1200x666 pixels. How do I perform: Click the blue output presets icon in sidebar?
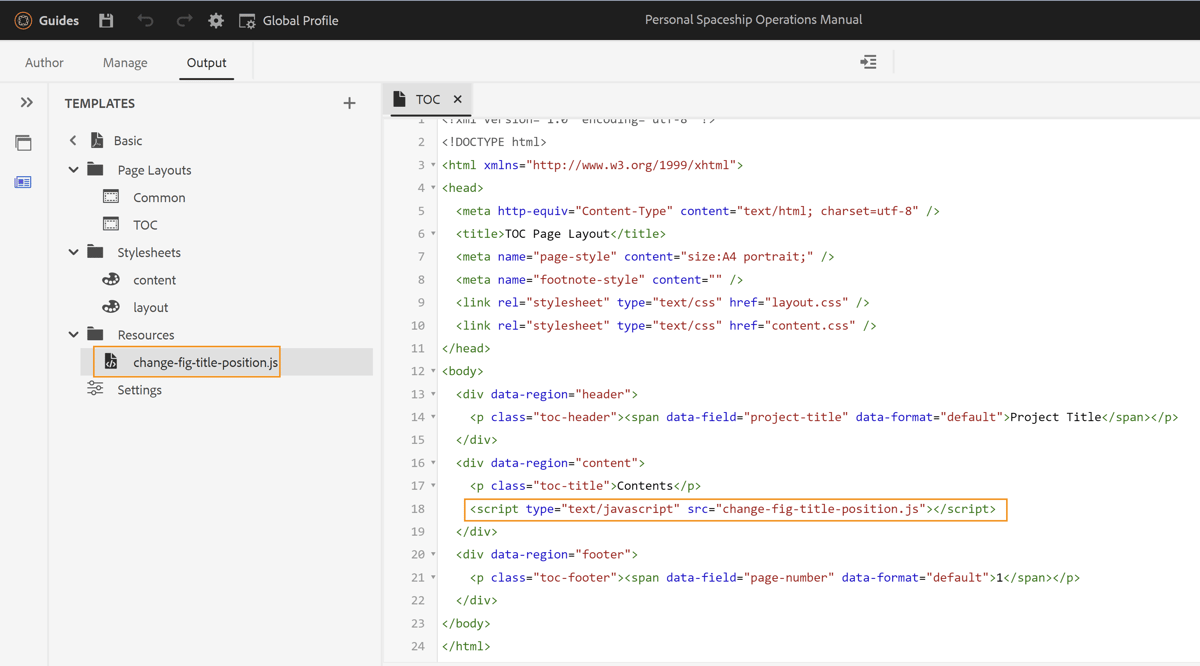click(x=23, y=181)
